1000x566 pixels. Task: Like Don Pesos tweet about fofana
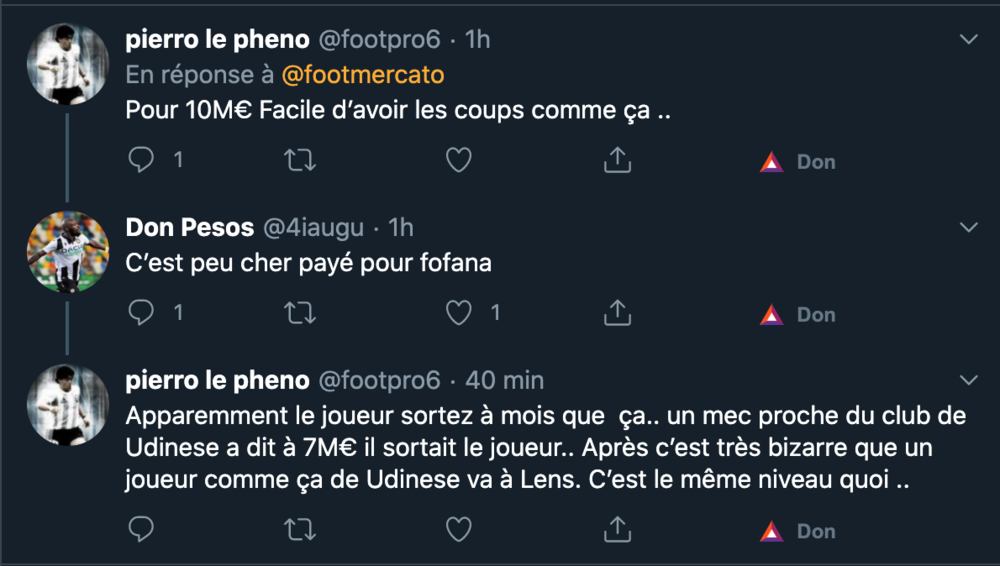(459, 313)
